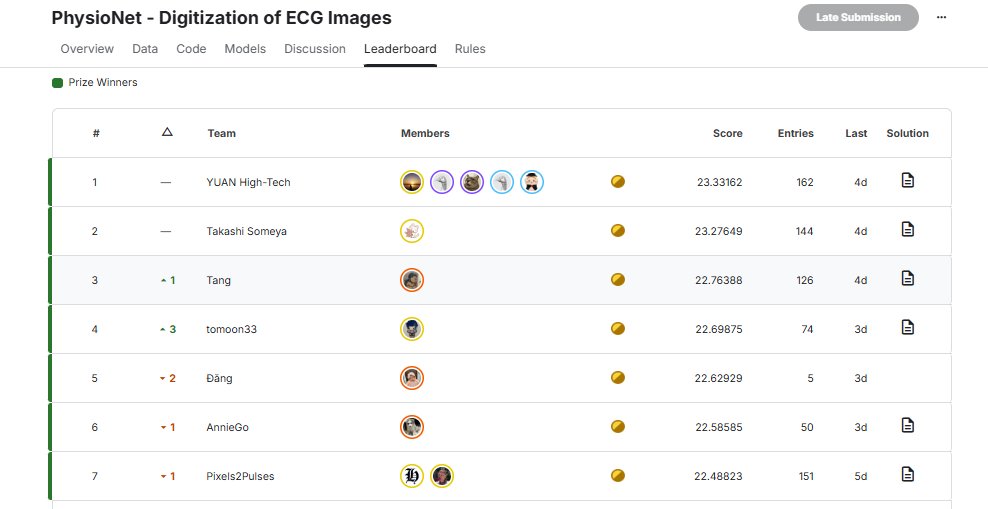Open Pixels2Pulses solution document icon
Viewport: 988px width, 509px height.
pos(907,474)
